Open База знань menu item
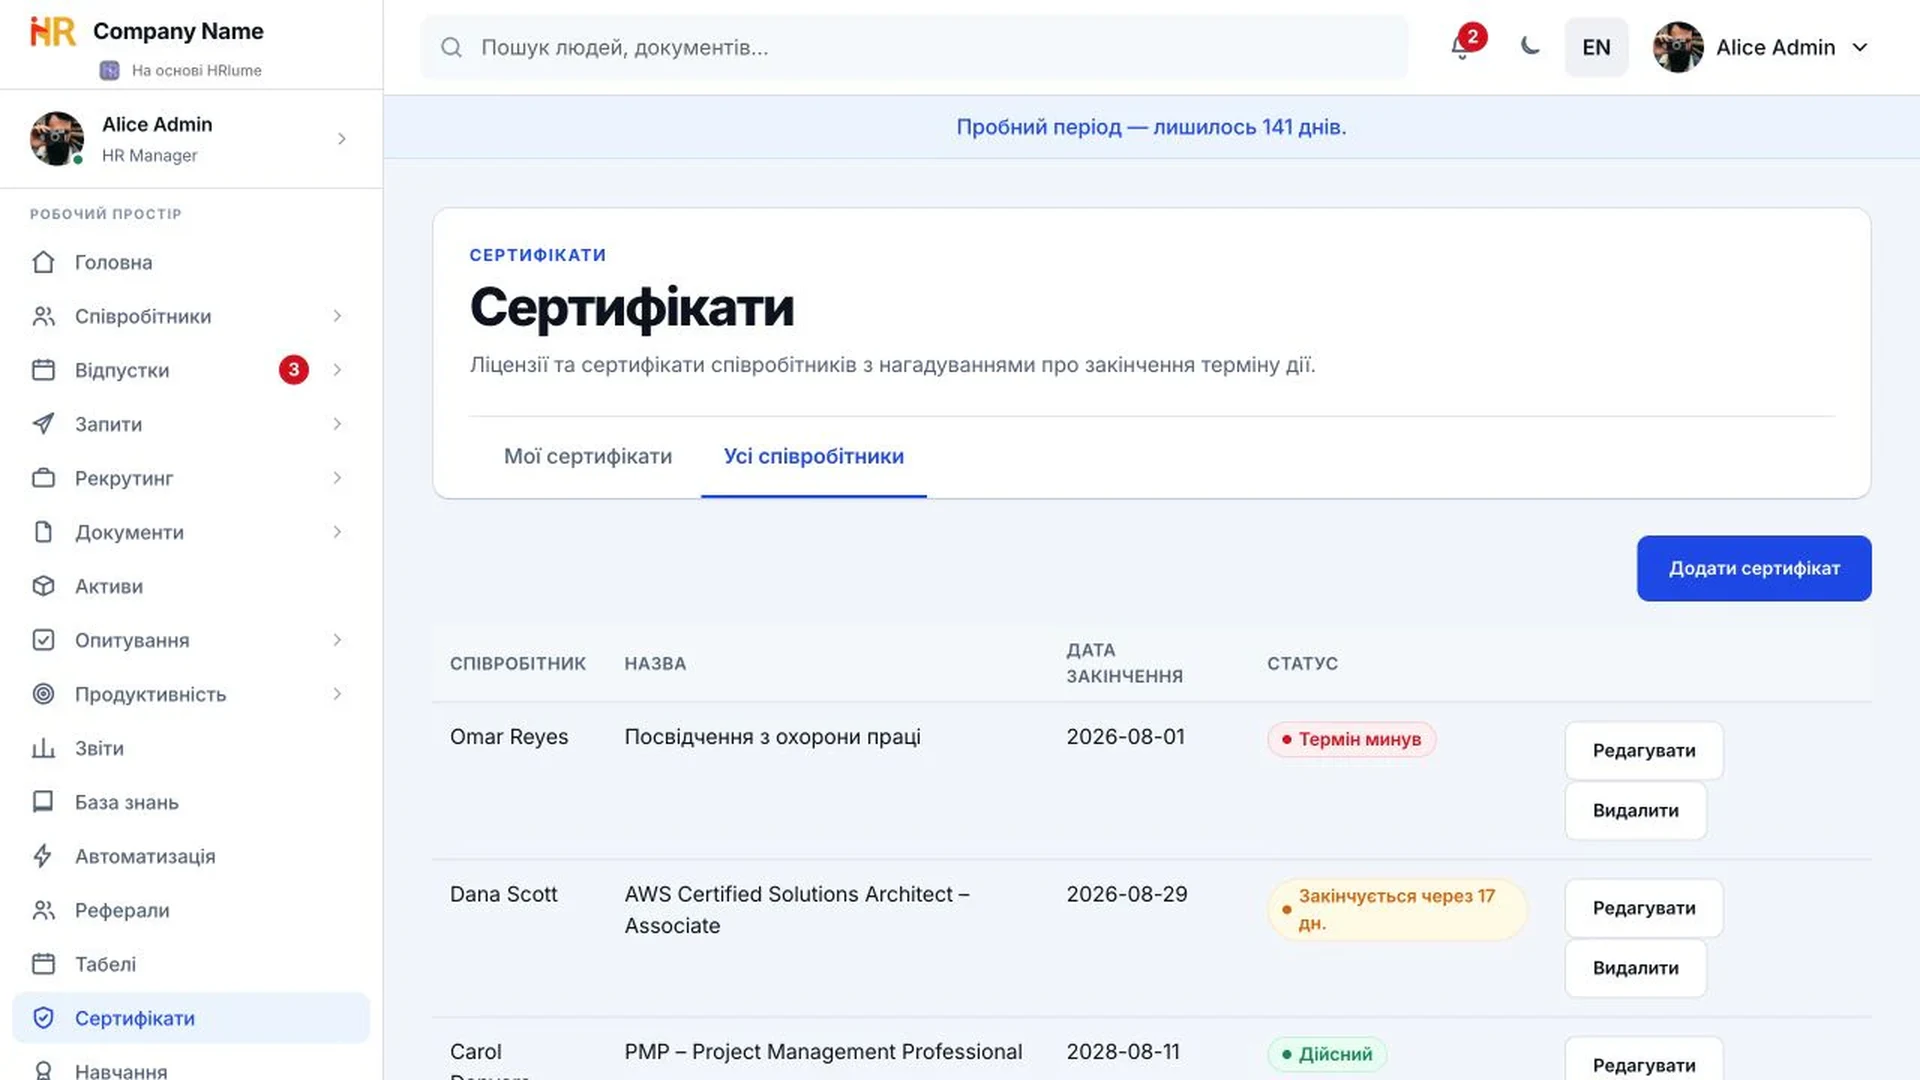1920x1080 pixels. pyautogui.click(x=190, y=802)
